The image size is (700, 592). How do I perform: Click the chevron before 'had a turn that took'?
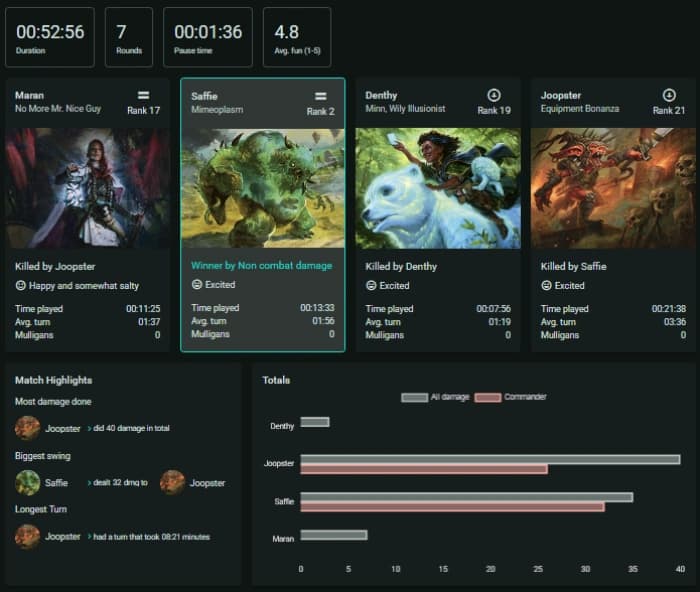pos(89,537)
